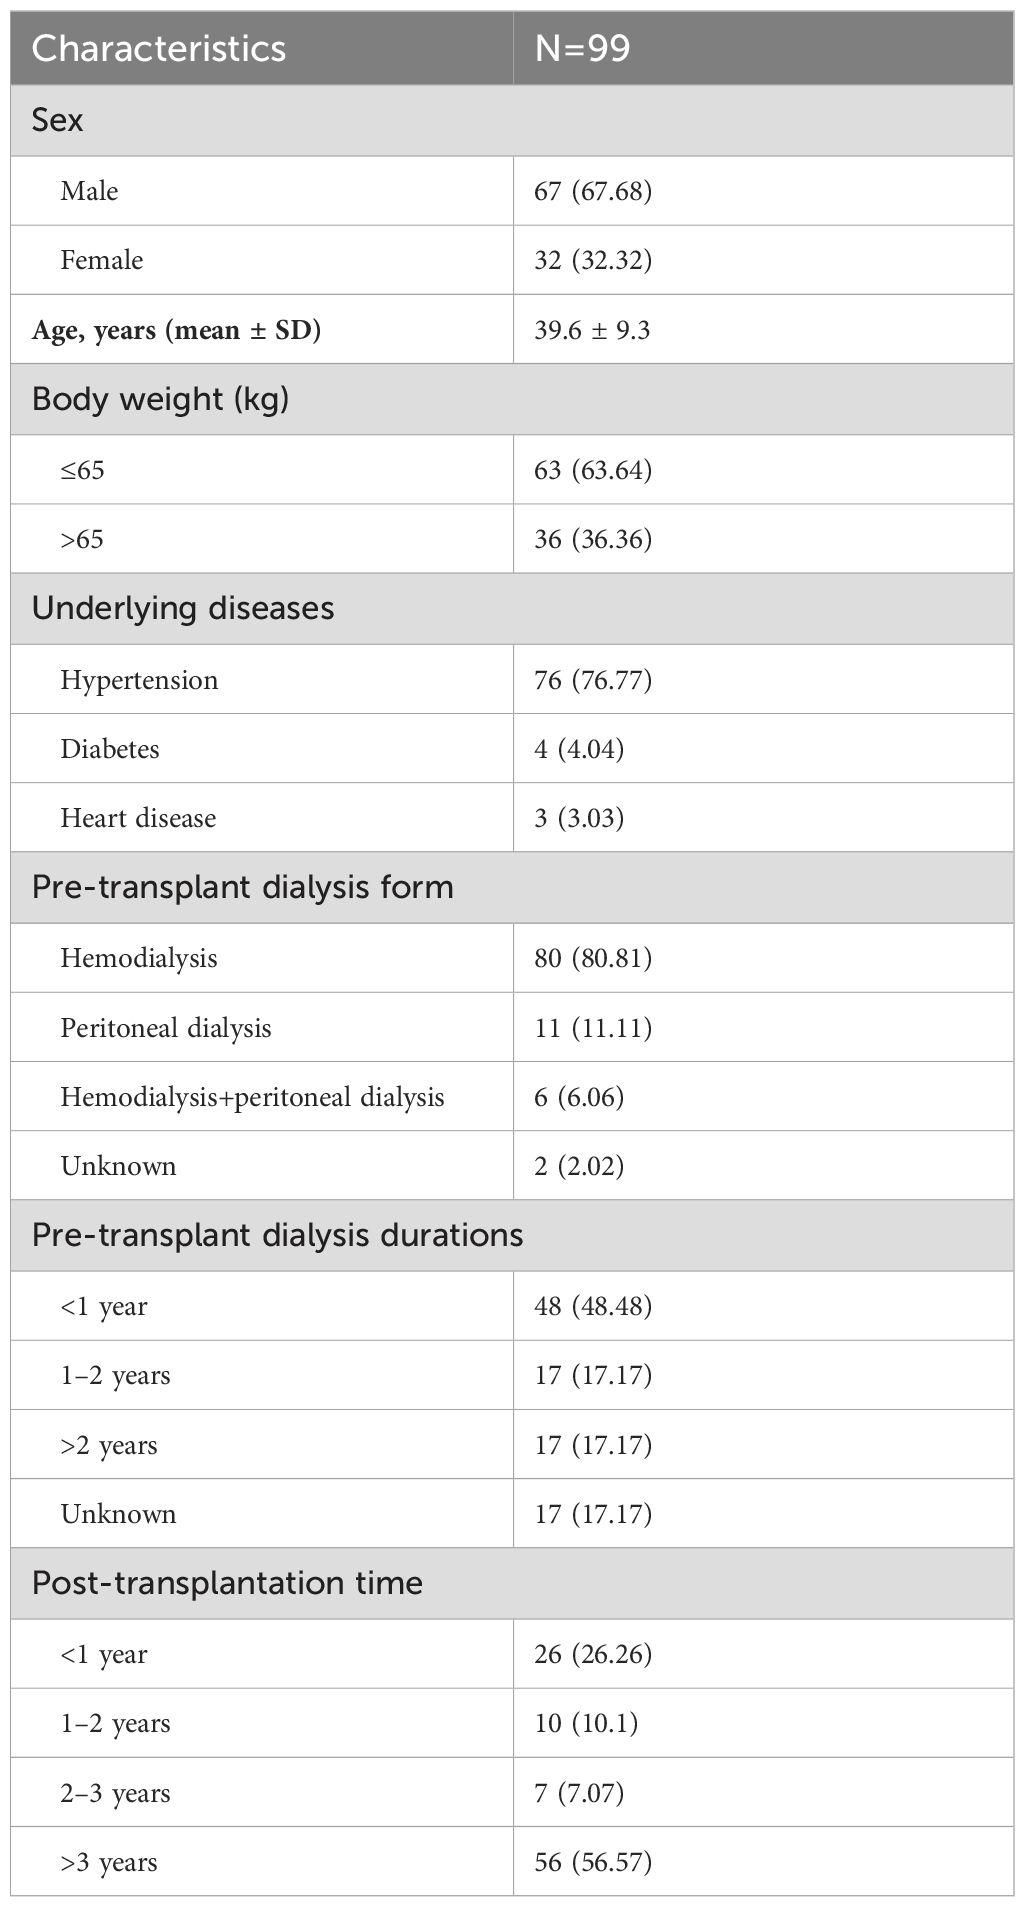The height and width of the screenshot is (1907, 1025).
Task: Click the Hemodialysis+peritoneal dialysis row label
Action: point(252,1097)
